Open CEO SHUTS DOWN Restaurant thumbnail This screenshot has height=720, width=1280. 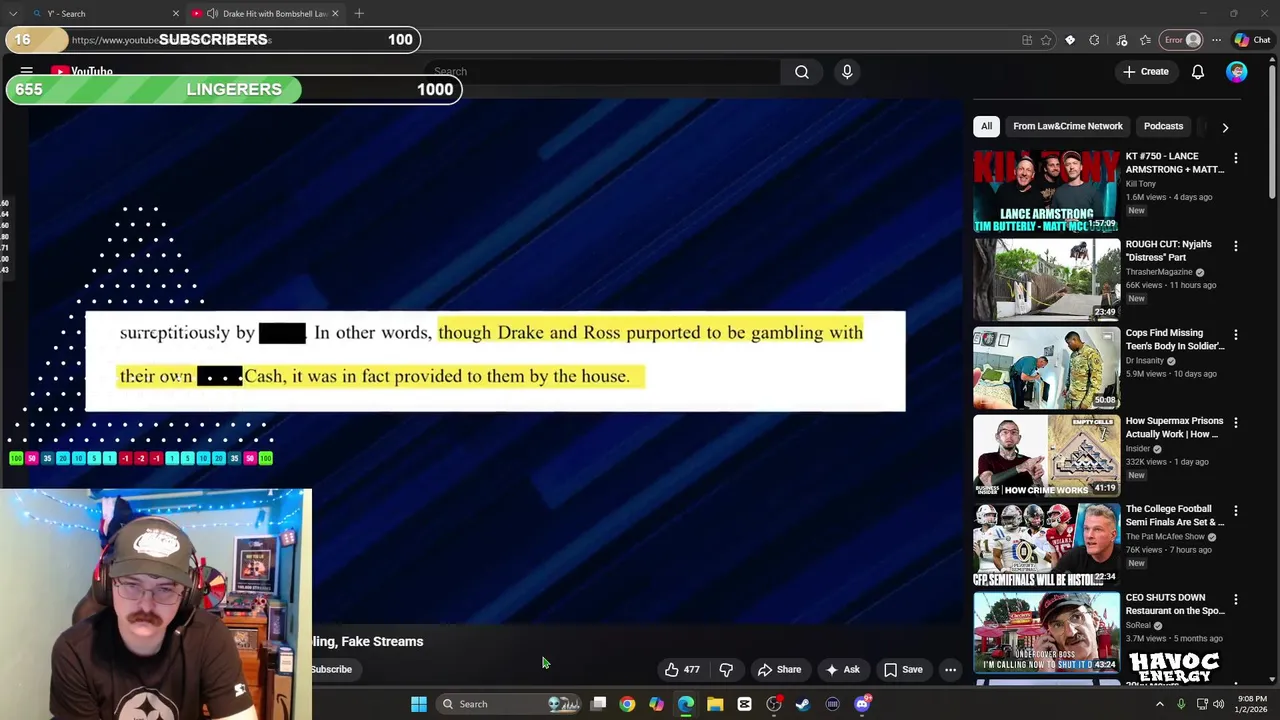click(1046, 632)
